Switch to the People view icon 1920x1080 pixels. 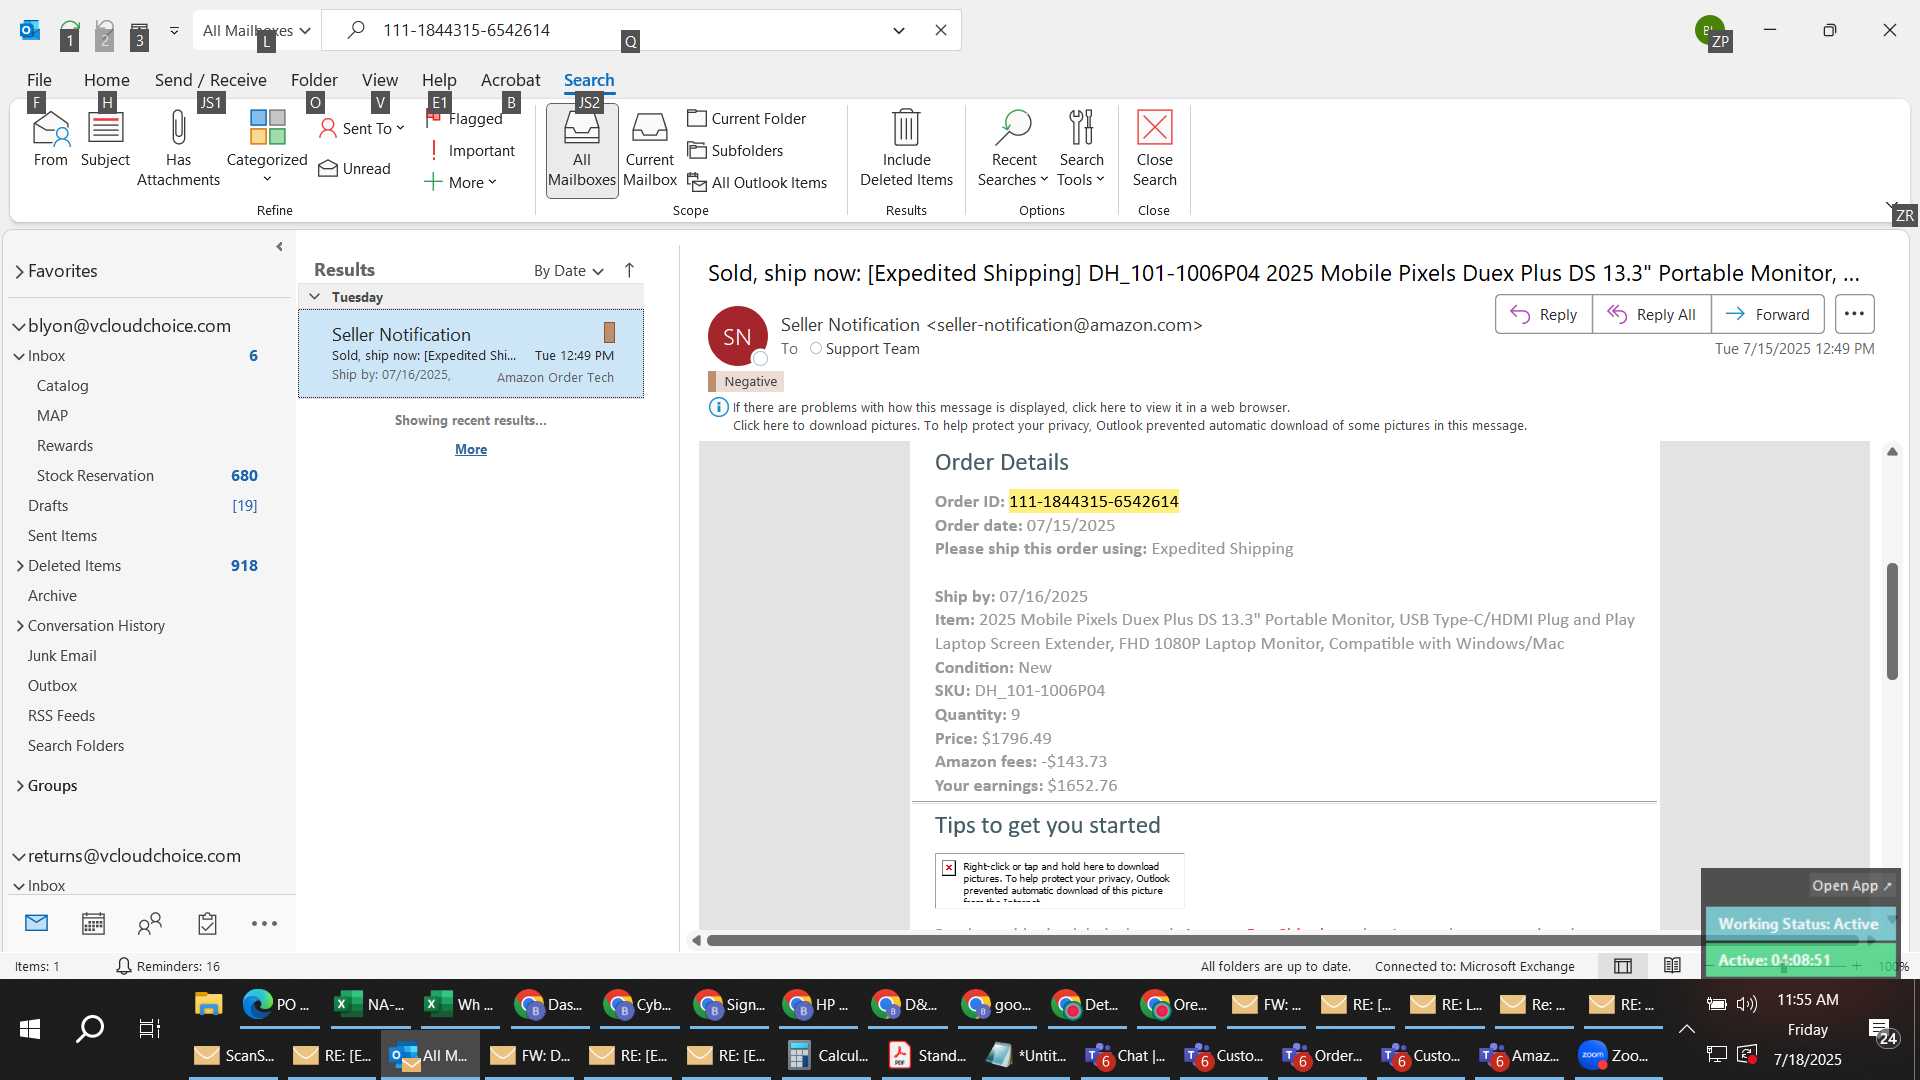(x=150, y=923)
